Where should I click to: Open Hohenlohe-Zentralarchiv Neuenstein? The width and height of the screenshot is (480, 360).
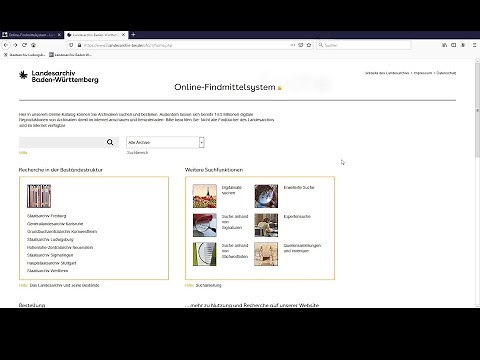click(x=60, y=248)
